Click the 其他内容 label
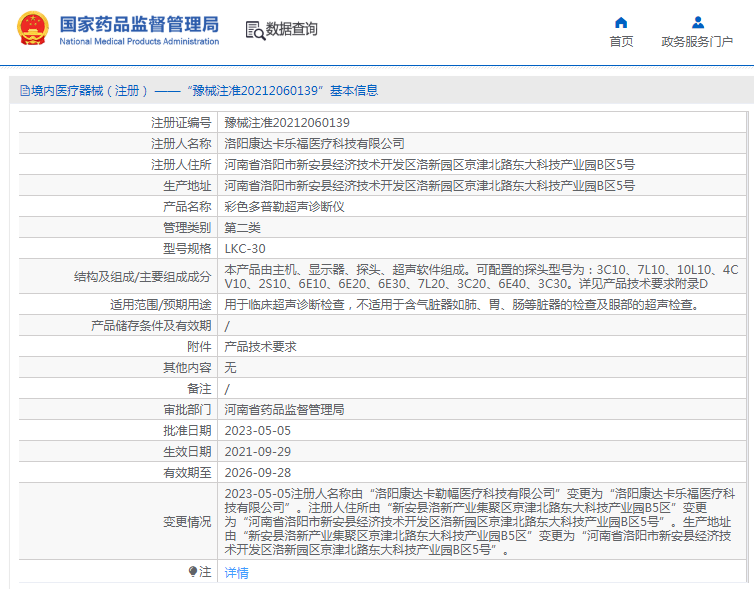This screenshot has height=589, width=754. pyautogui.click(x=187, y=368)
